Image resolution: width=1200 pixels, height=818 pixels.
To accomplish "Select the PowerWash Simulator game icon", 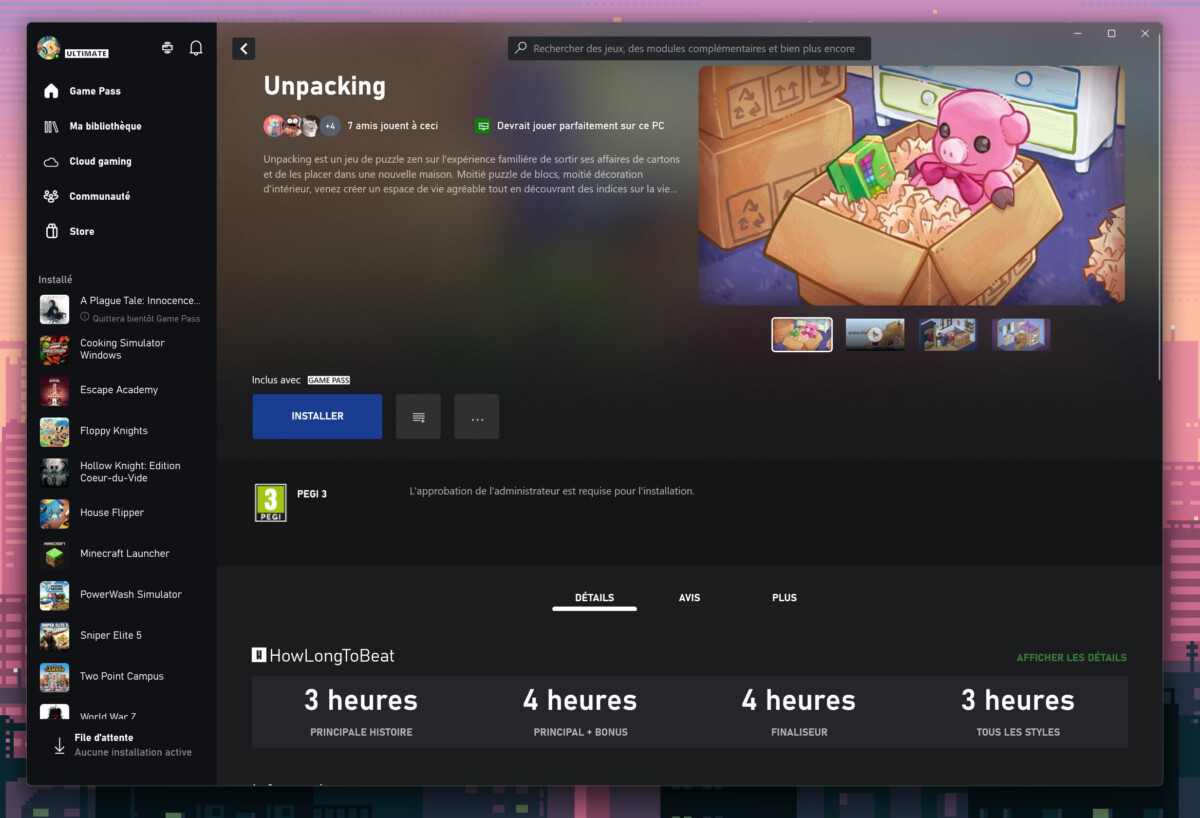I will tap(55, 596).
